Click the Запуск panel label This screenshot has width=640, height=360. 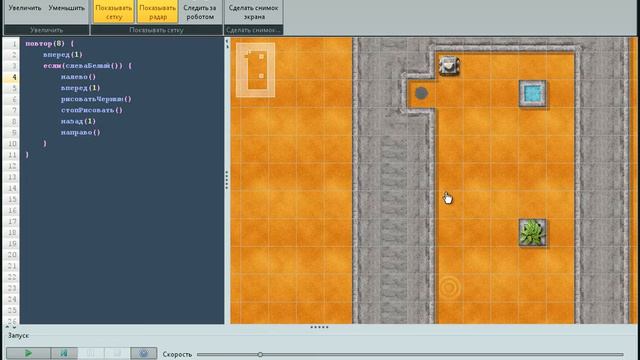(x=18, y=336)
